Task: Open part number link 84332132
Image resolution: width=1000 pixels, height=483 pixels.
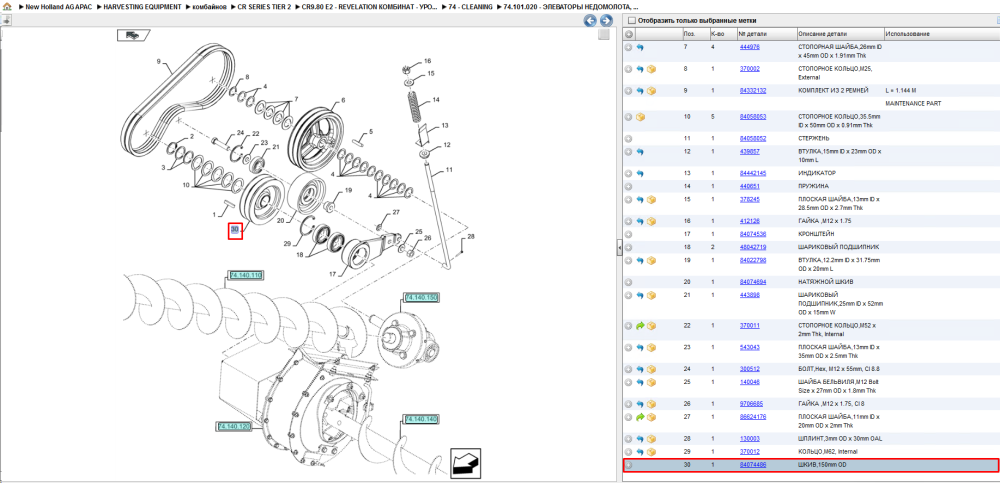Action: pos(753,91)
